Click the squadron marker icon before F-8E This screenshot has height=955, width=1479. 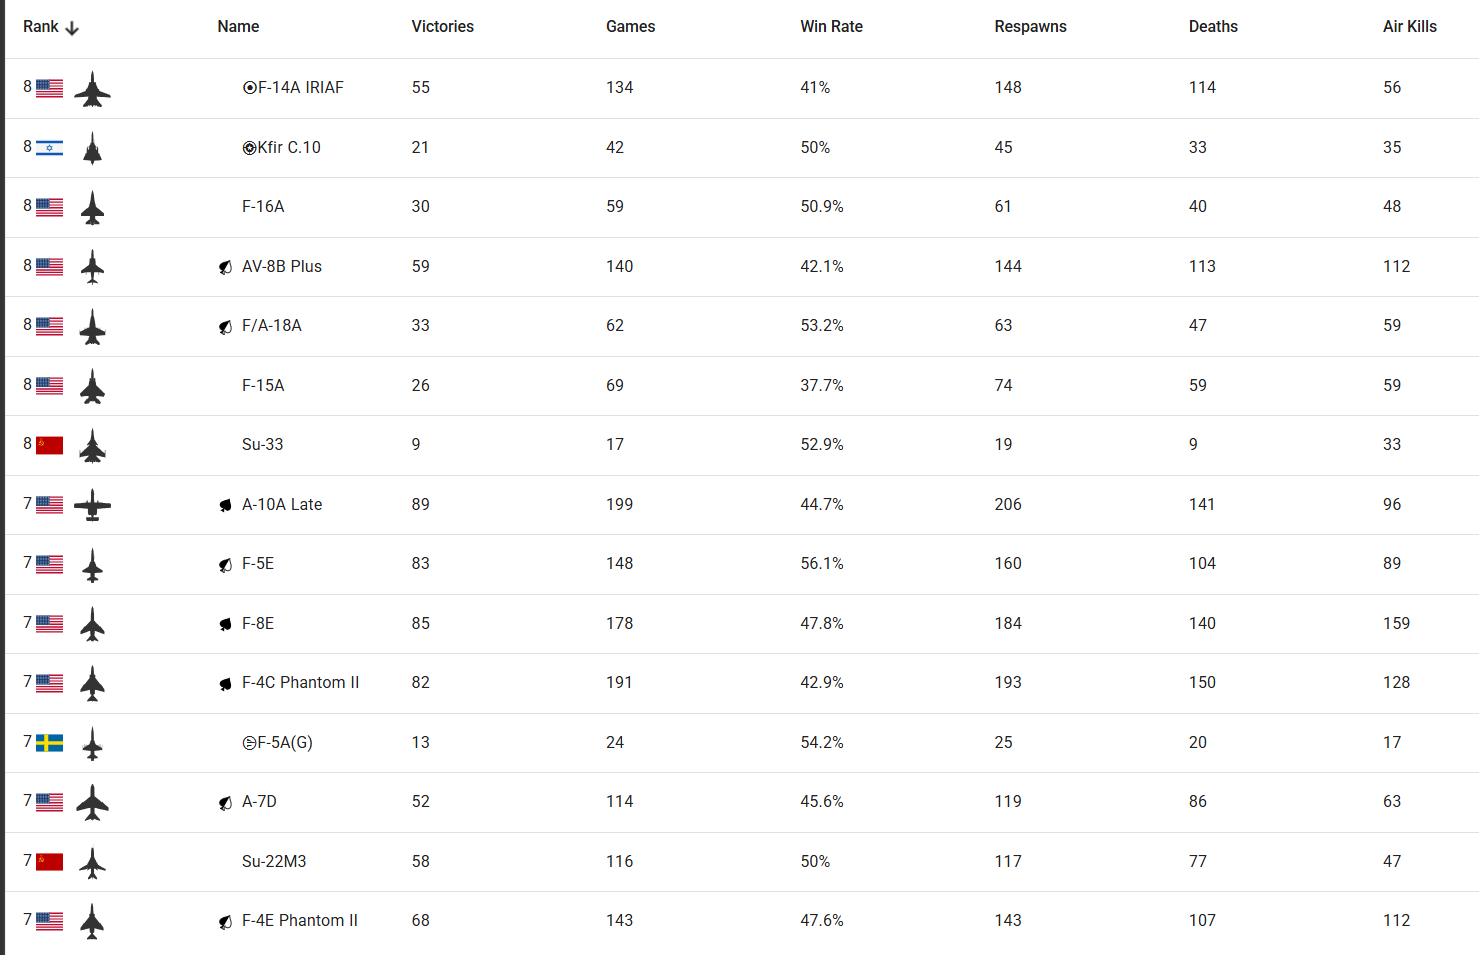pyautogui.click(x=226, y=624)
